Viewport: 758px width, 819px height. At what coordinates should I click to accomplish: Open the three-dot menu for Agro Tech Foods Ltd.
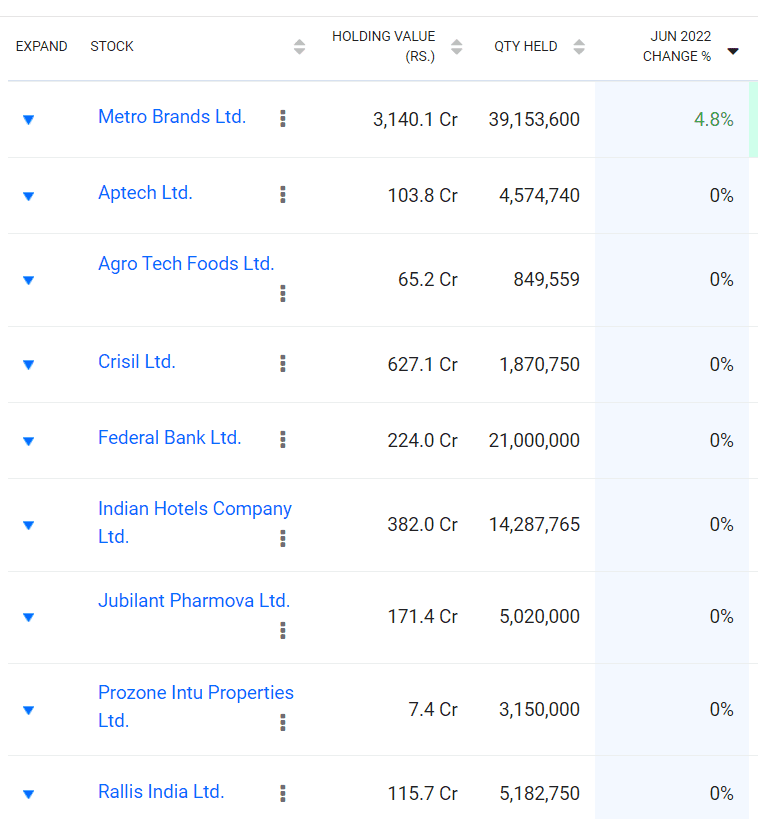click(x=283, y=294)
